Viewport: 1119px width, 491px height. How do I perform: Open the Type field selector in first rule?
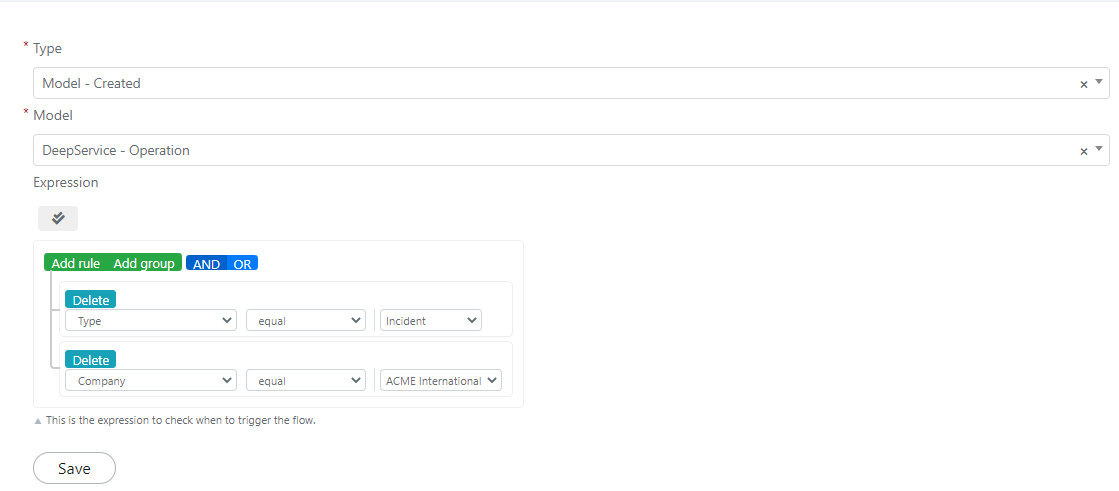[x=151, y=320]
